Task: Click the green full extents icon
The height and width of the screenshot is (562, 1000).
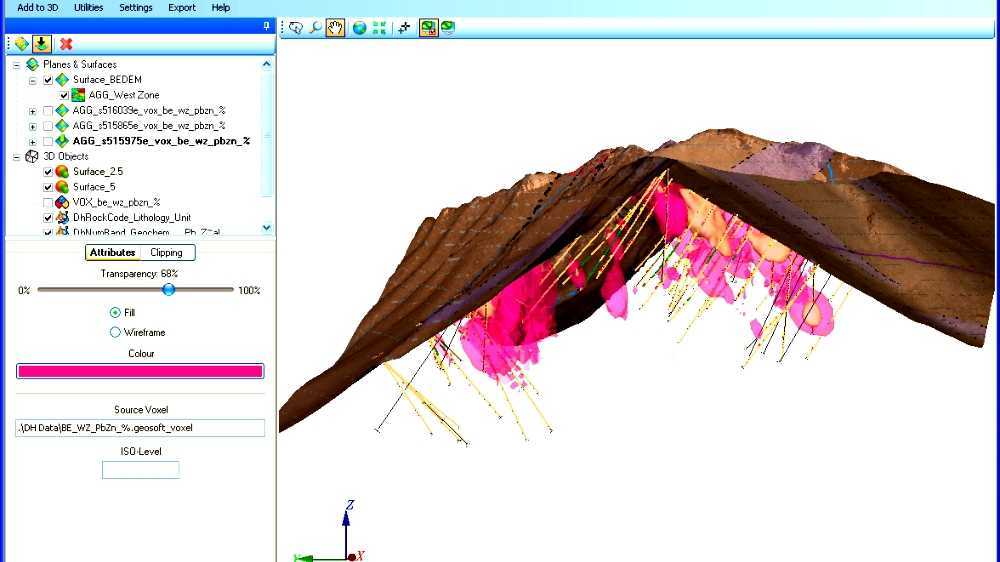Action: [x=379, y=27]
